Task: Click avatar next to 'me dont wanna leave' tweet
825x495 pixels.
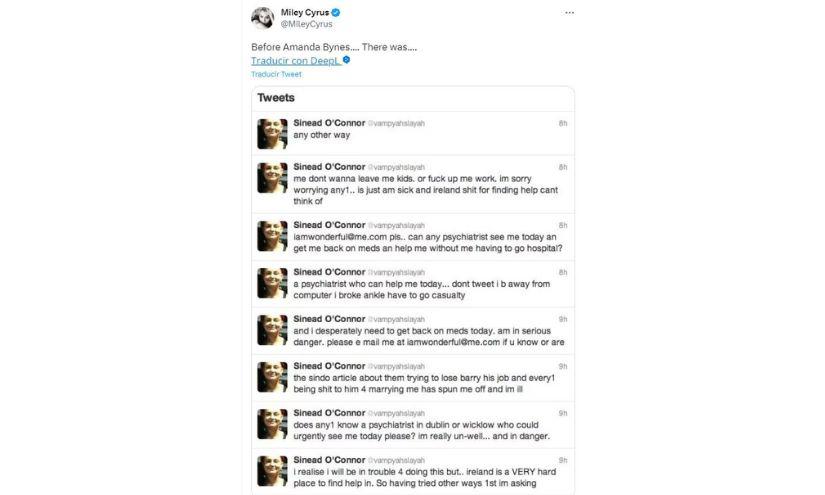Action: pos(272,178)
